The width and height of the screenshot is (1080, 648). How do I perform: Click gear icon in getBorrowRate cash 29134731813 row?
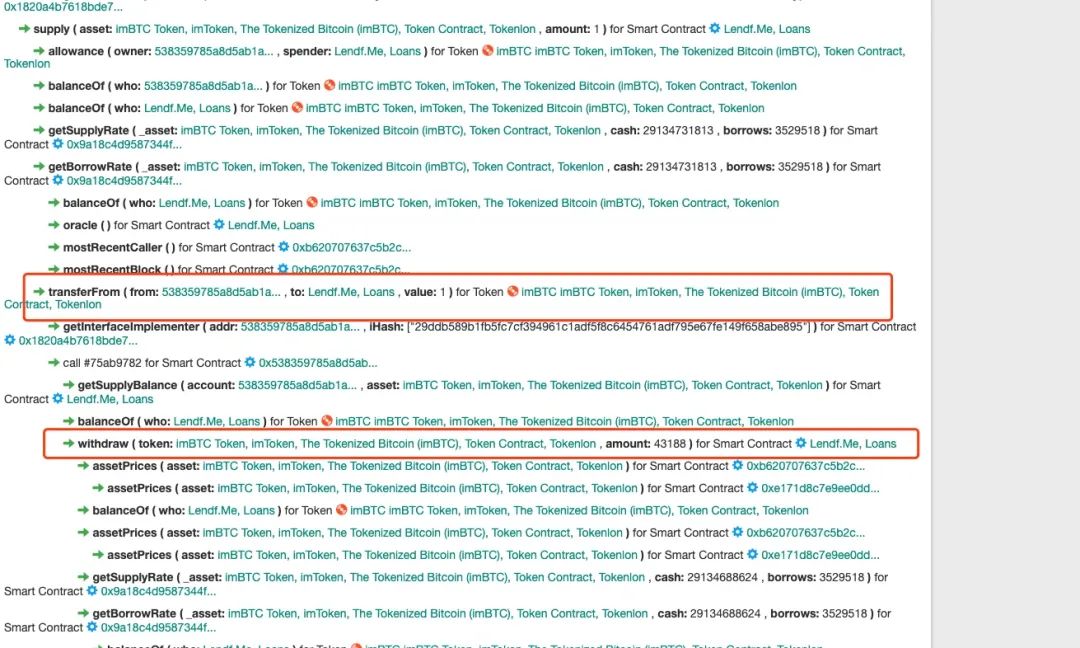point(58,180)
